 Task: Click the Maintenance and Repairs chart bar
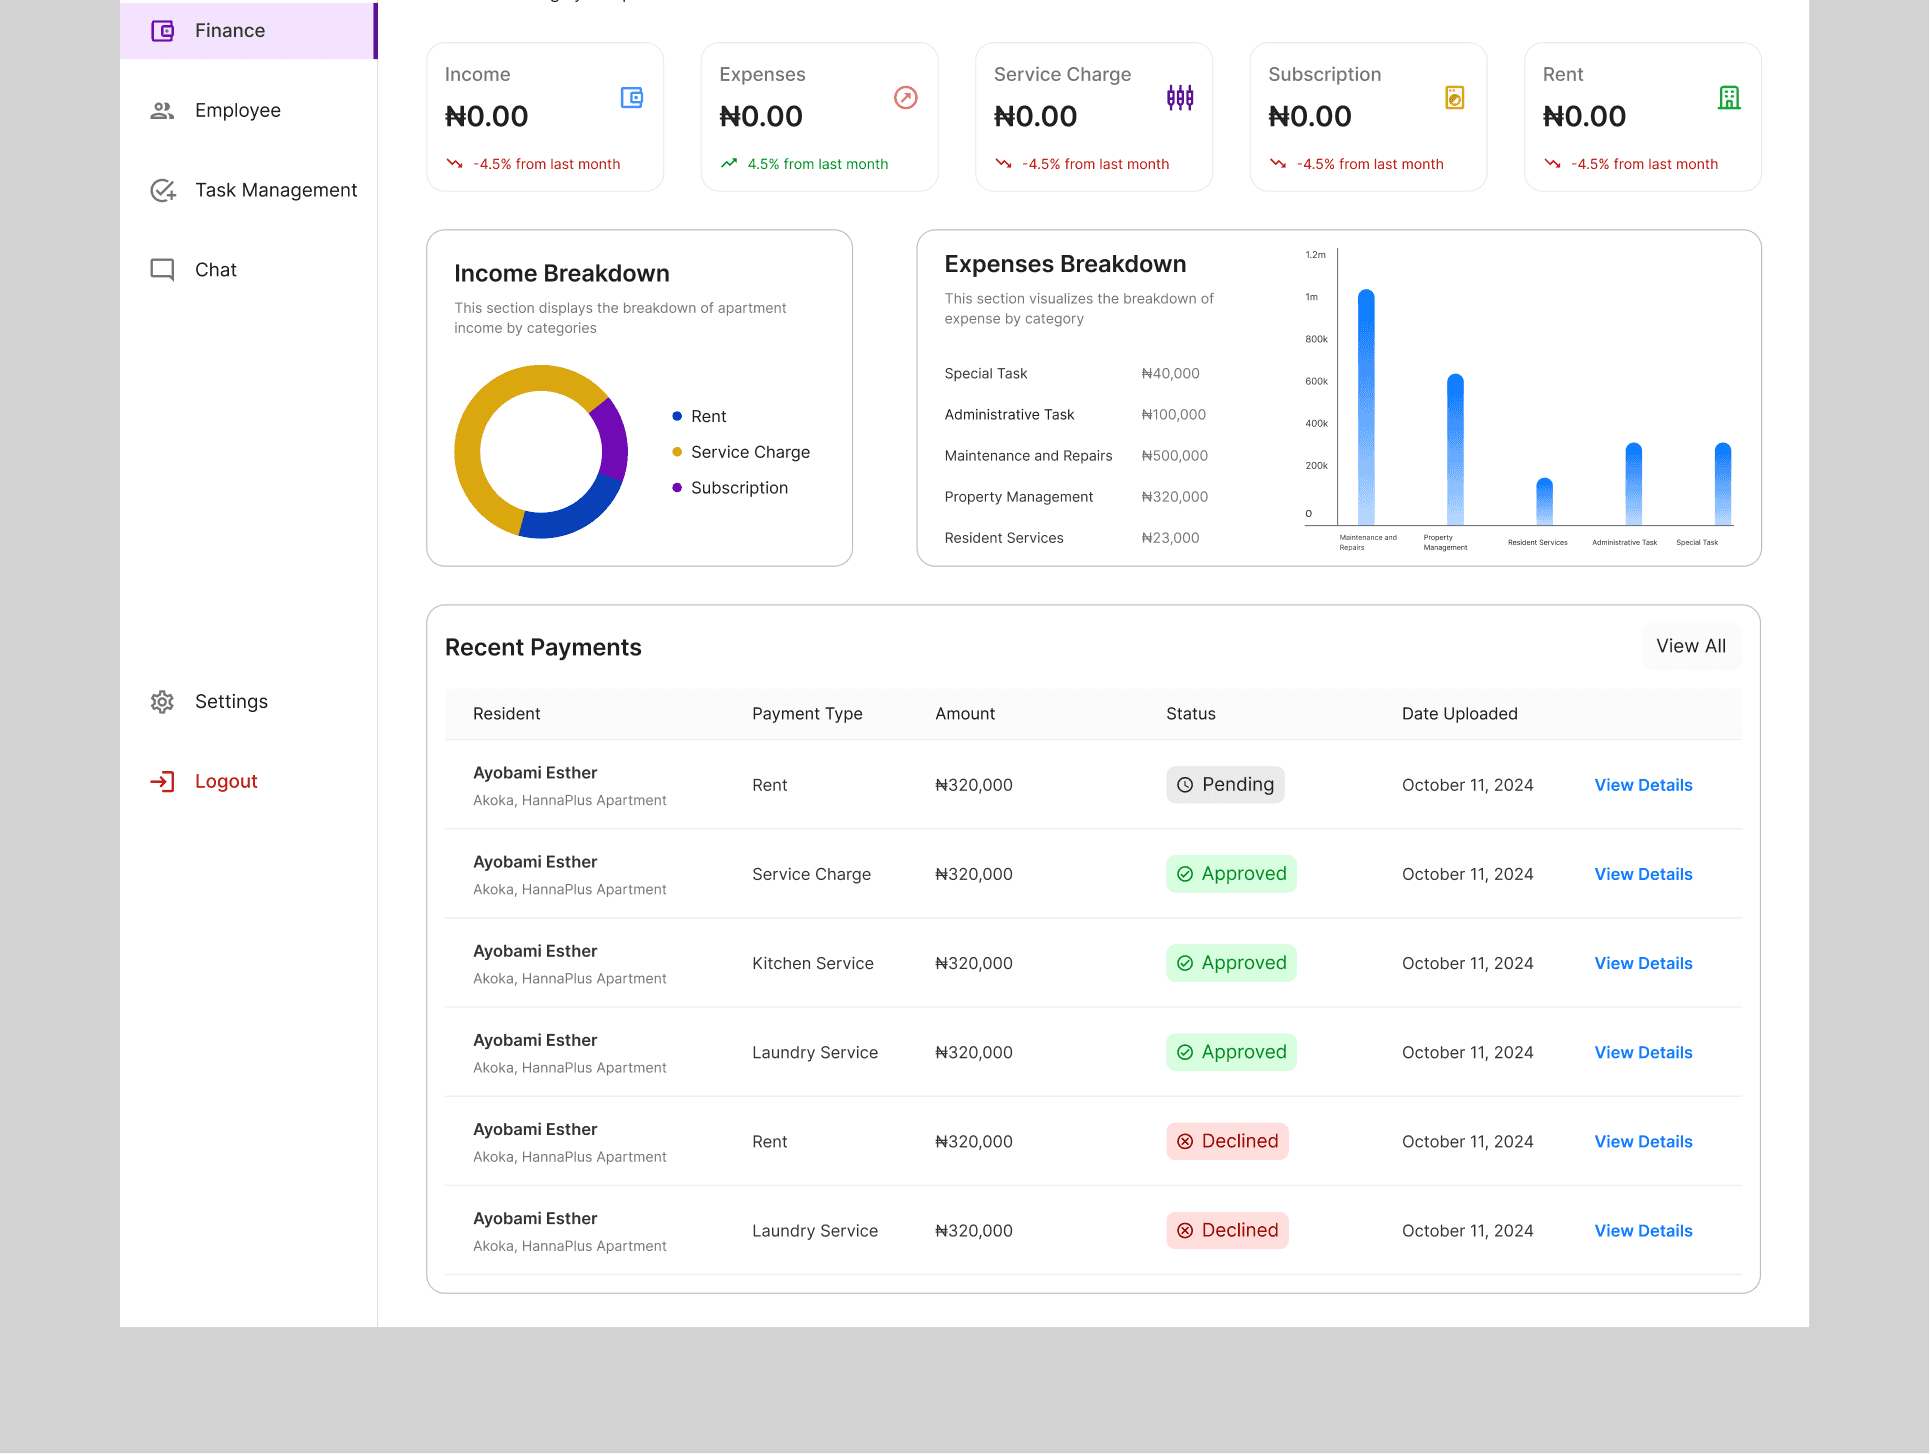point(1366,408)
